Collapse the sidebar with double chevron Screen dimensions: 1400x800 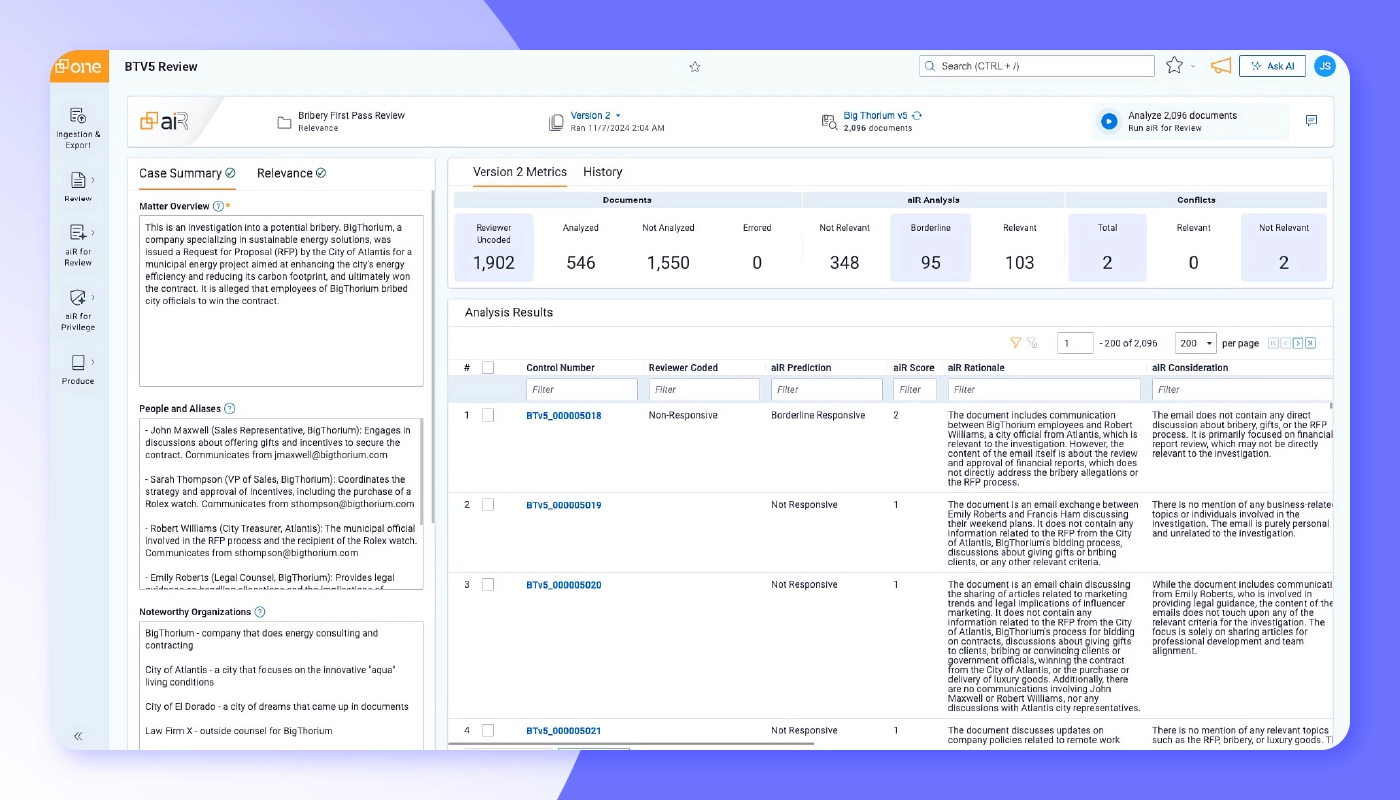(x=78, y=736)
